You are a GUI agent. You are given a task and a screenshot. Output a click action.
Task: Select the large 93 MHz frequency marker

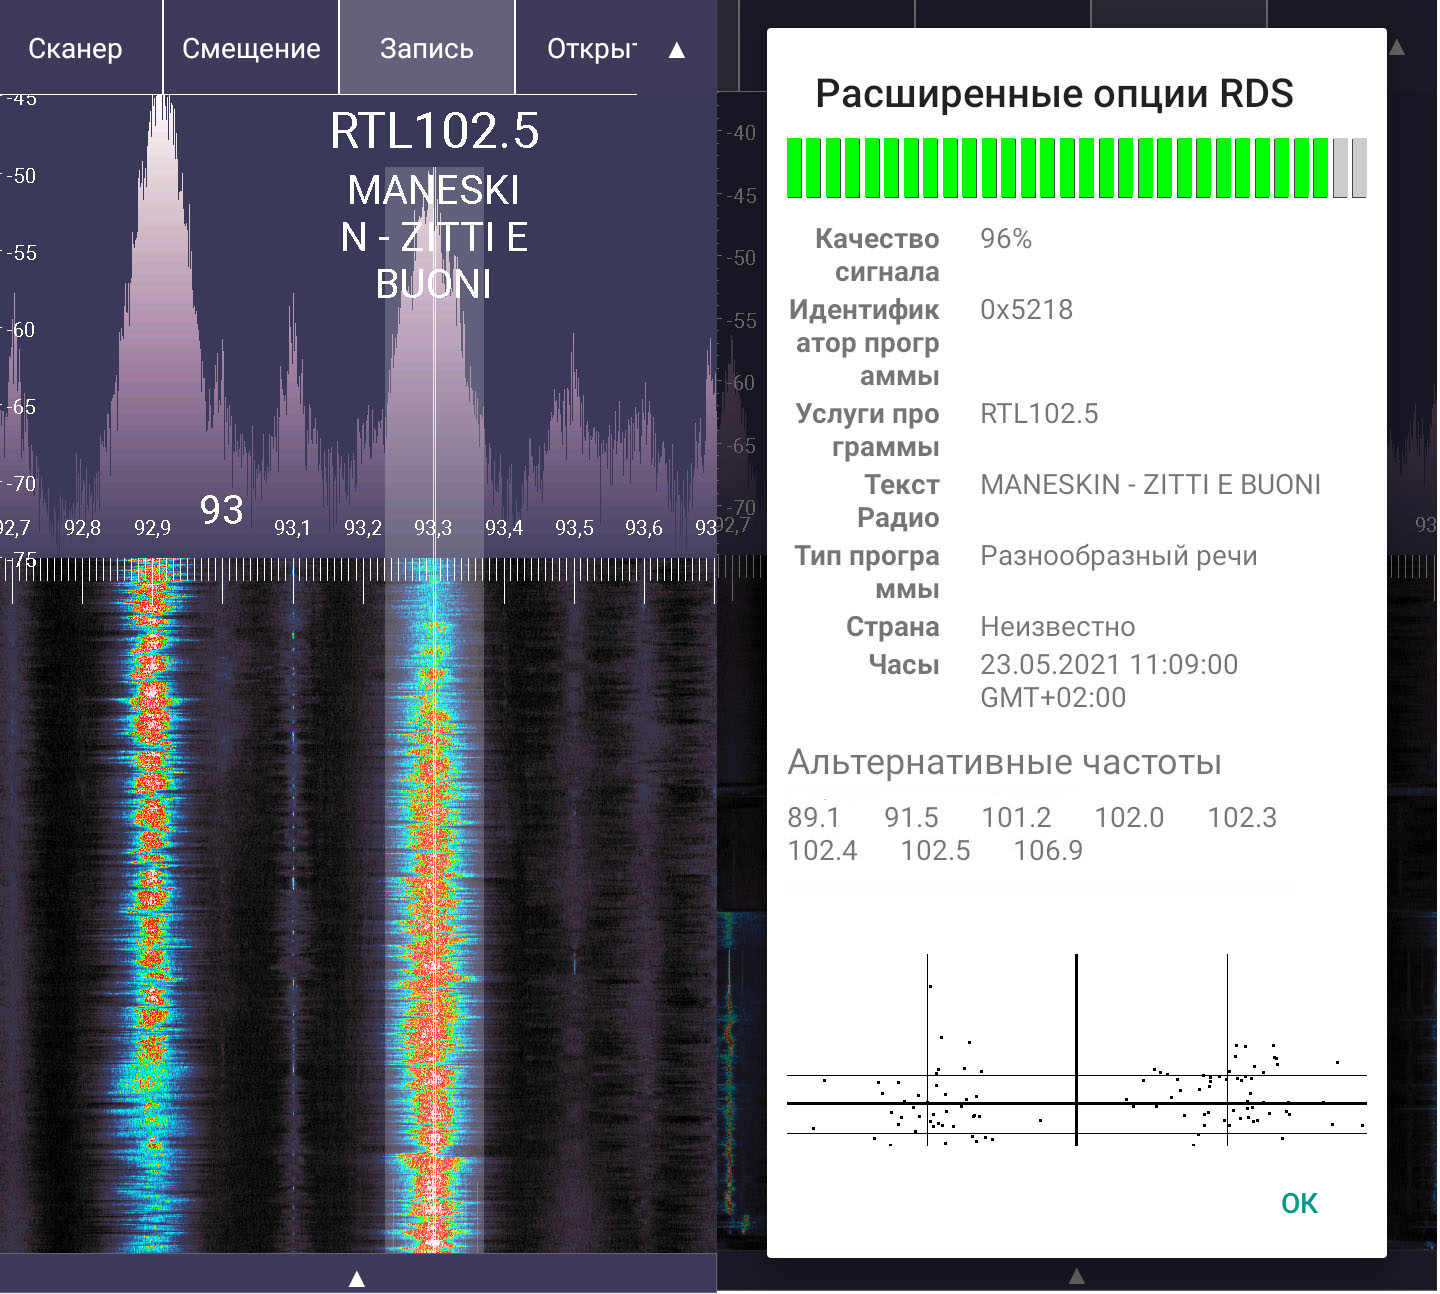[x=221, y=510]
